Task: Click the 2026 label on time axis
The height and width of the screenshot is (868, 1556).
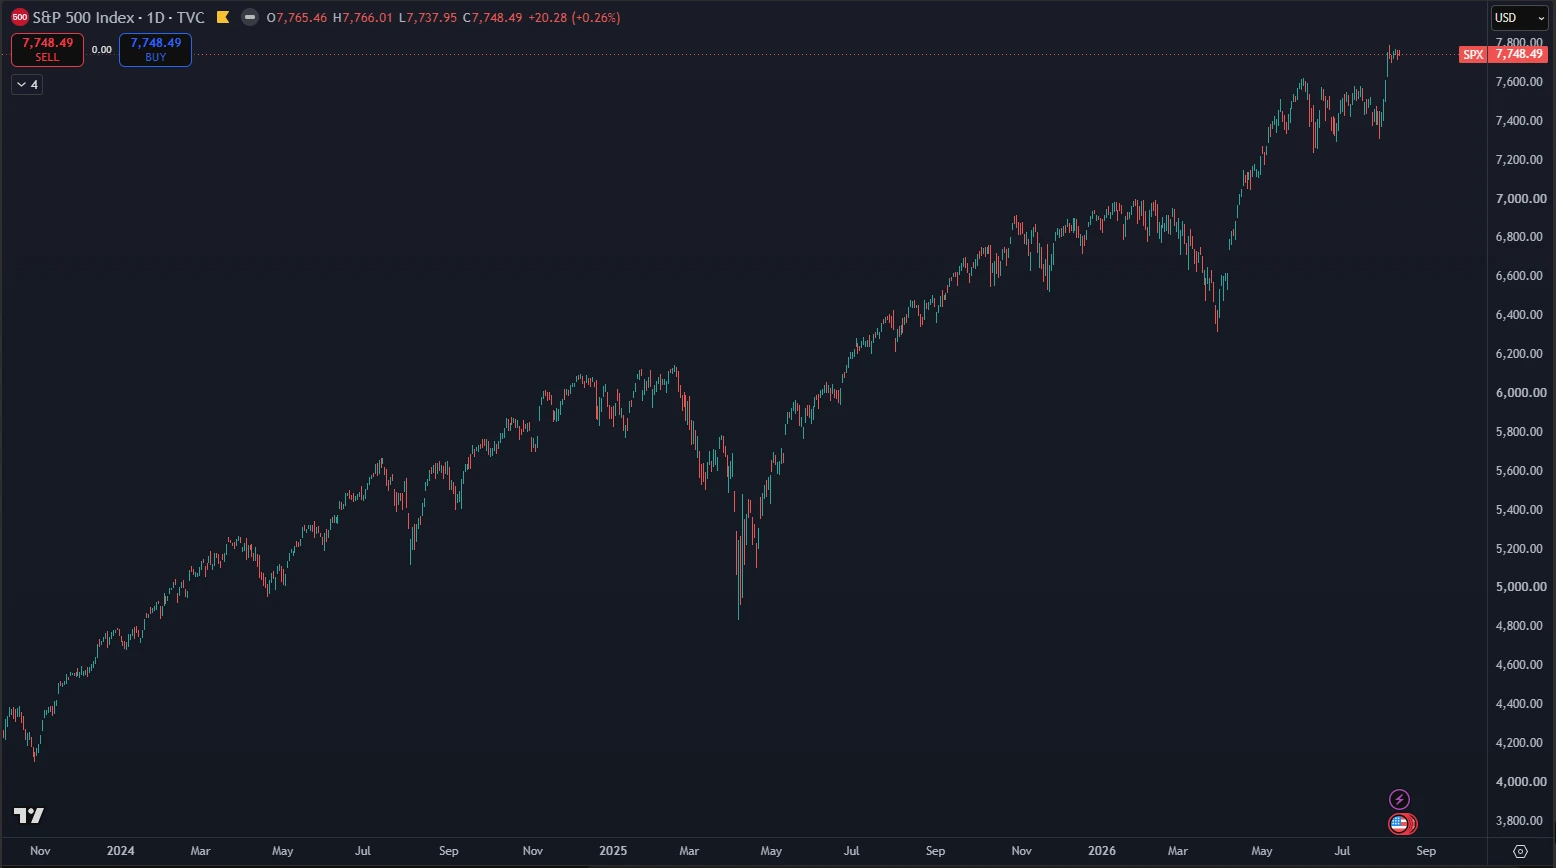Action: coord(1102,851)
